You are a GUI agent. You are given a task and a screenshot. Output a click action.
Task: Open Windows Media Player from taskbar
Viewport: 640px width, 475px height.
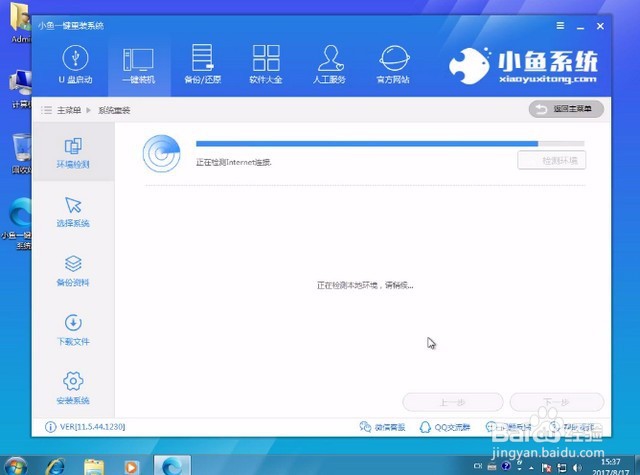tap(131, 466)
